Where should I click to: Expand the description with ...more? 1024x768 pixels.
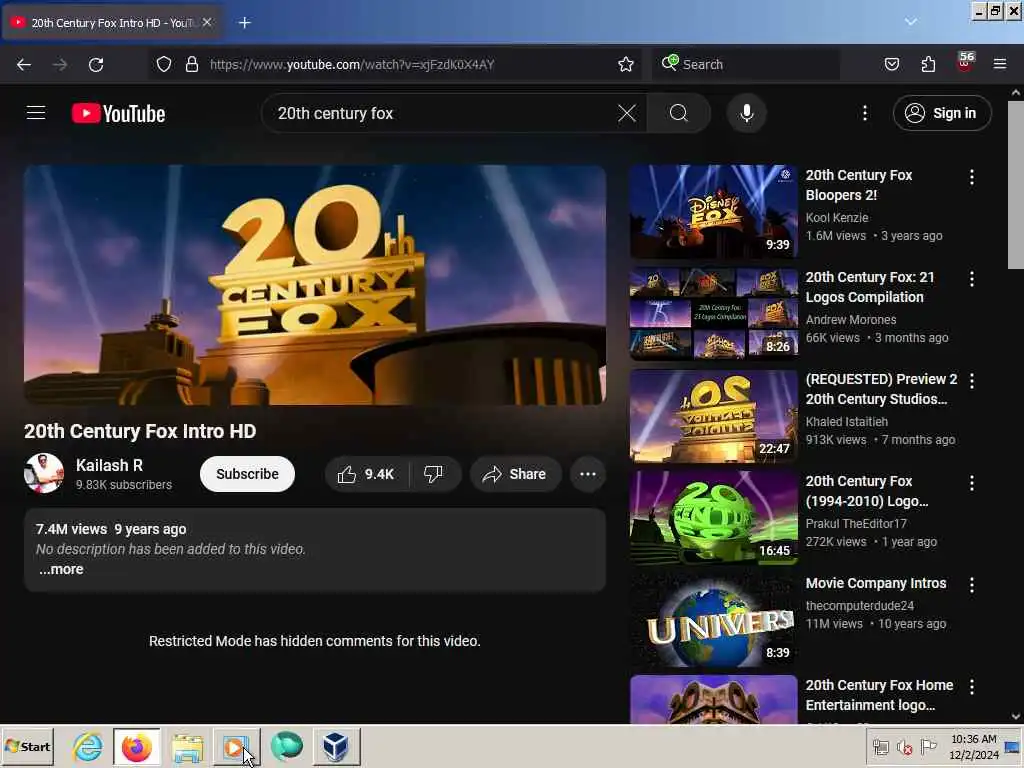click(61, 569)
